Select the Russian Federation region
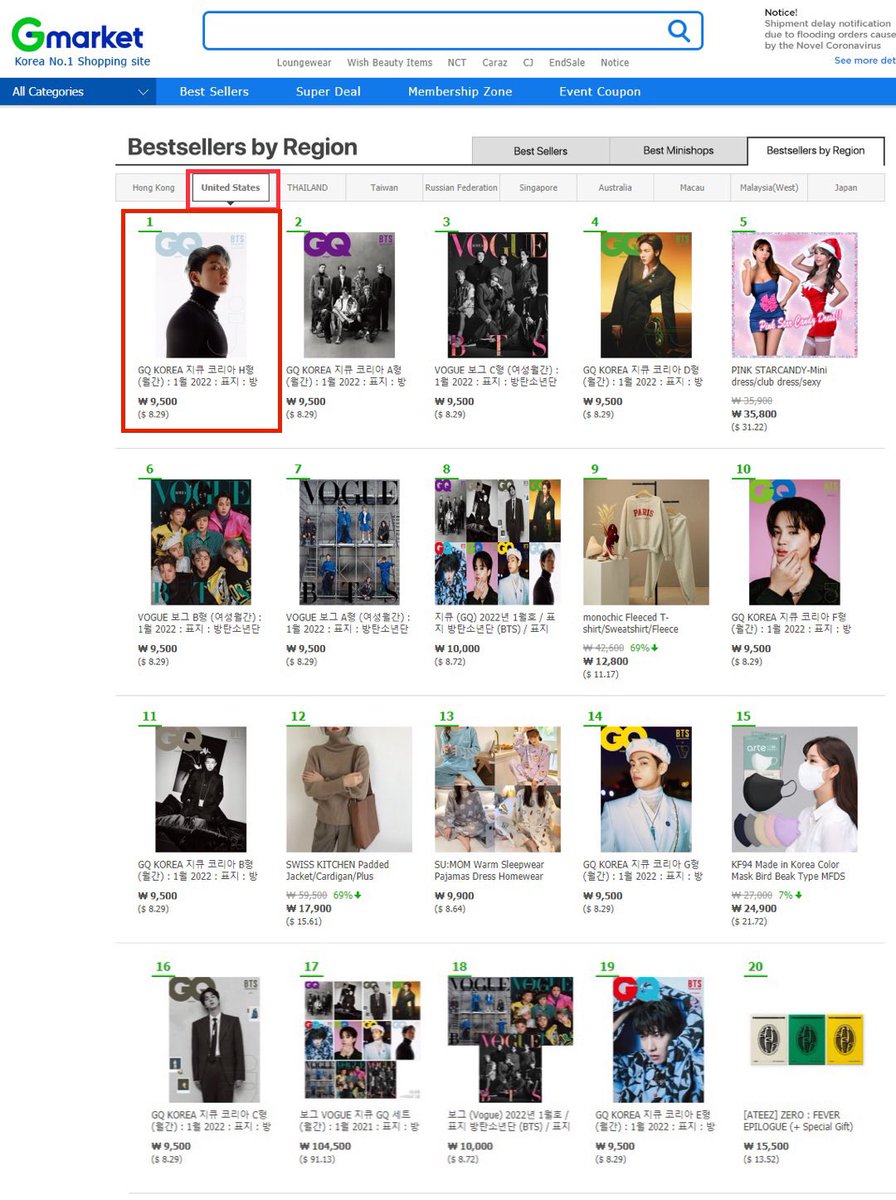Image resolution: width=896 pixels, height=1200 pixels. pyautogui.click(x=461, y=188)
